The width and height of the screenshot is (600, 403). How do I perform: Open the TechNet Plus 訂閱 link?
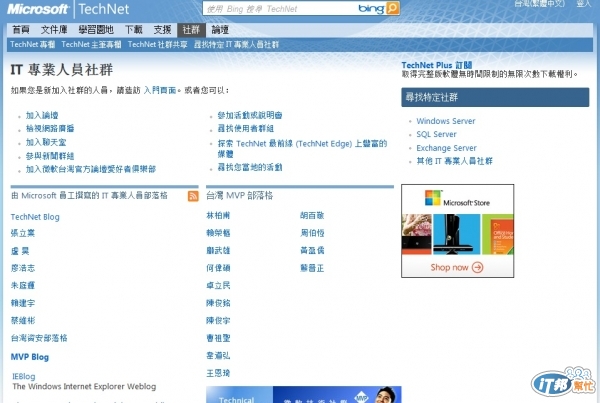coord(437,65)
